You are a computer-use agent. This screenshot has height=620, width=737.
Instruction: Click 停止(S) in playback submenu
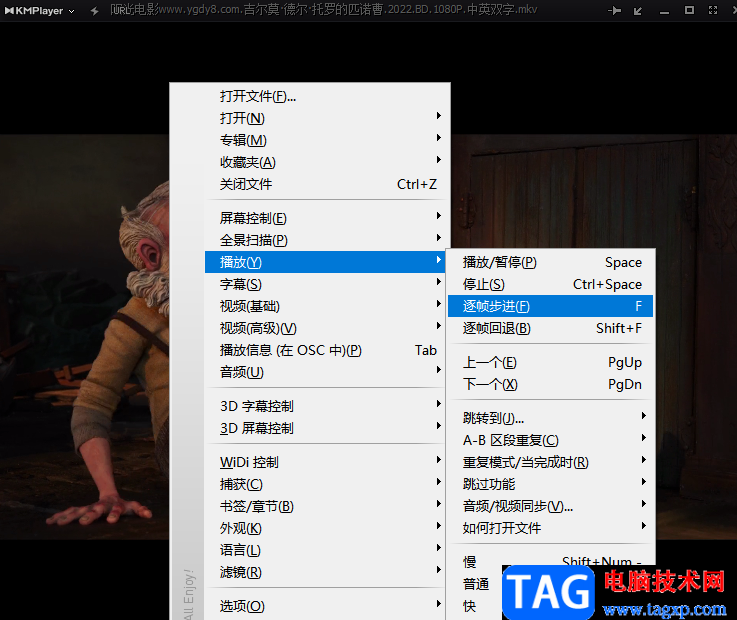550,284
